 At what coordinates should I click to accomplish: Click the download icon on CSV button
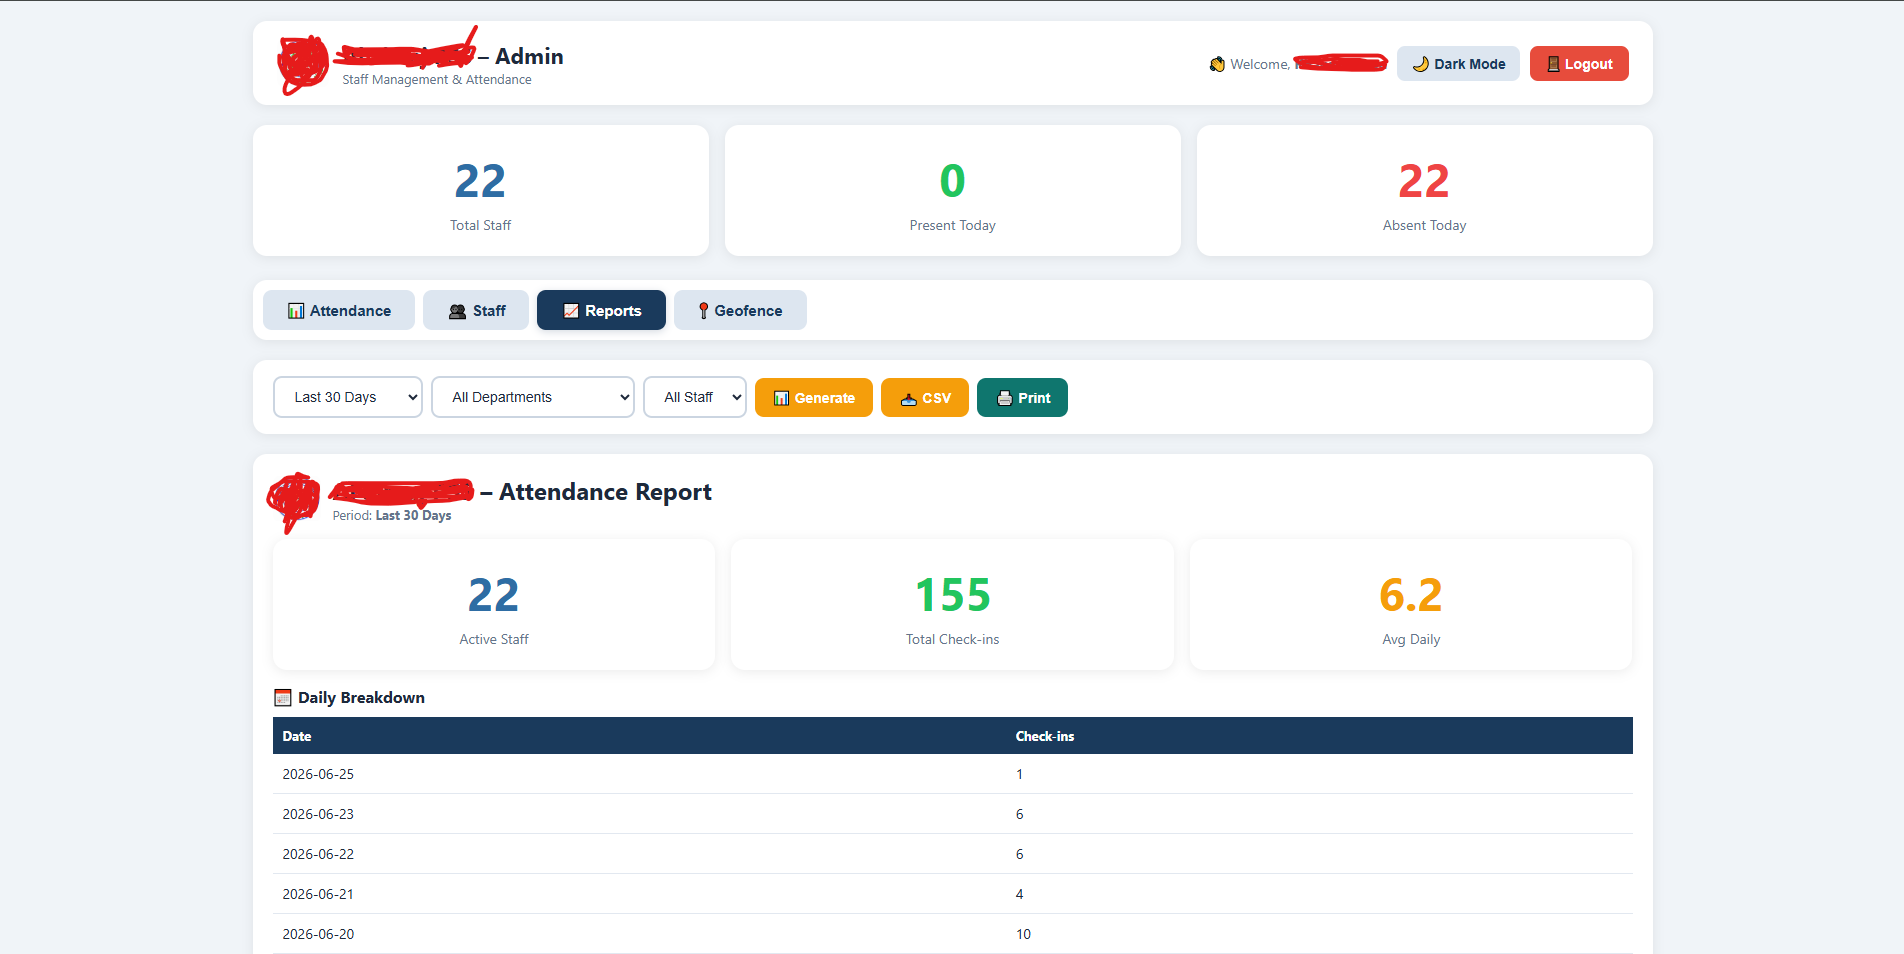click(909, 398)
